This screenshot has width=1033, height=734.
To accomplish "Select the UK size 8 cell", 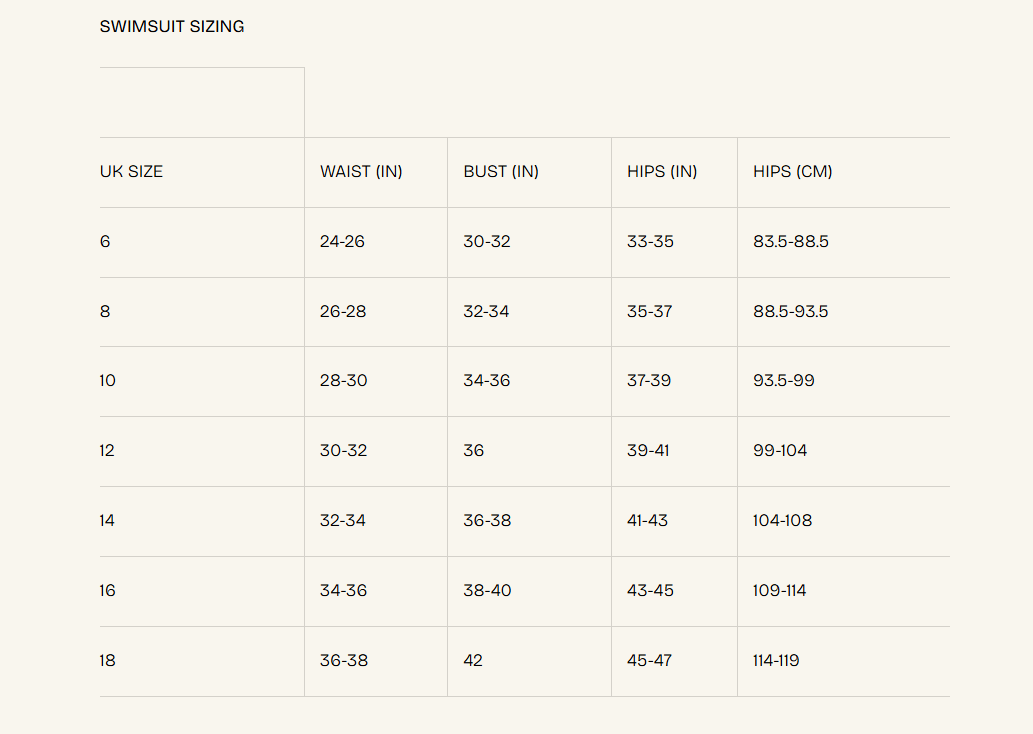I will tap(105, 311).
